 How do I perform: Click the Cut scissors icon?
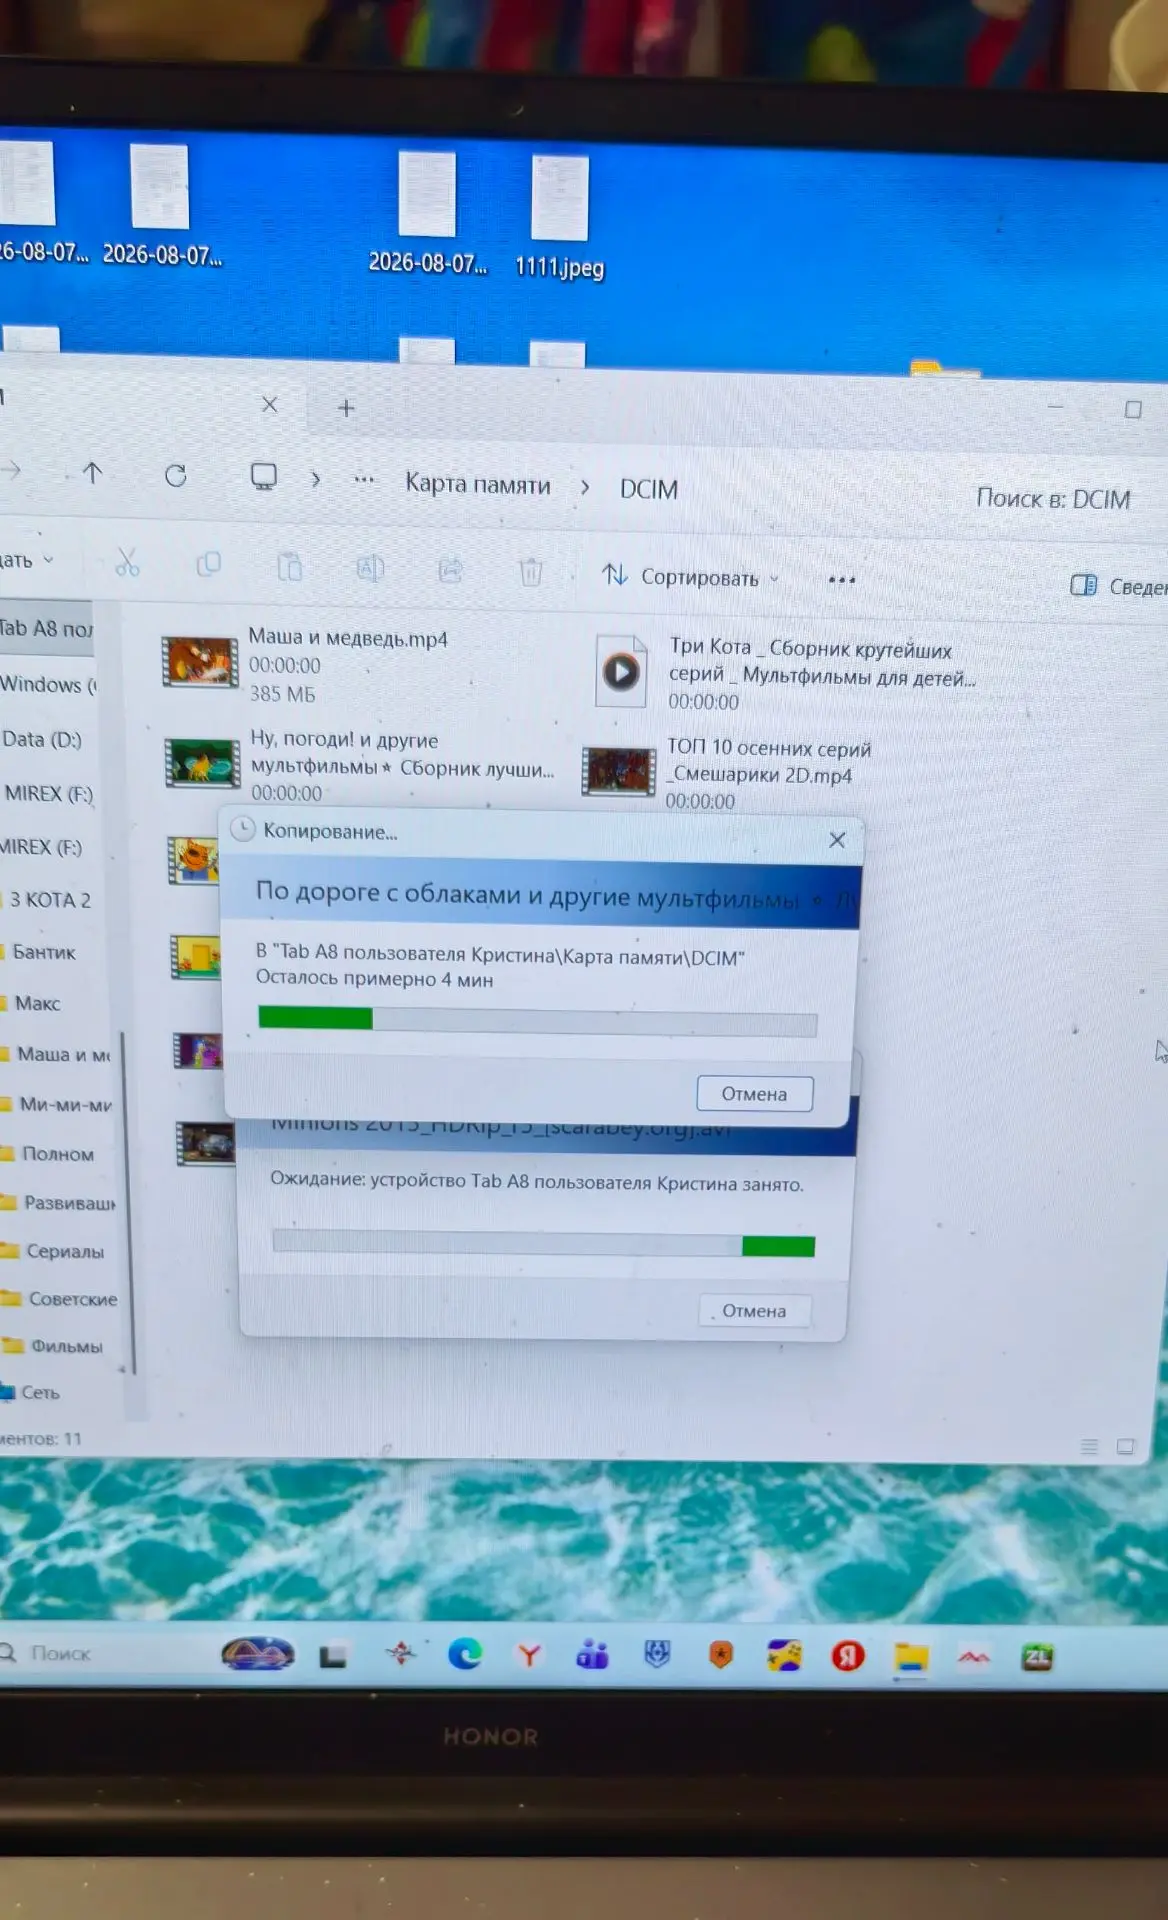coord(127,564)
